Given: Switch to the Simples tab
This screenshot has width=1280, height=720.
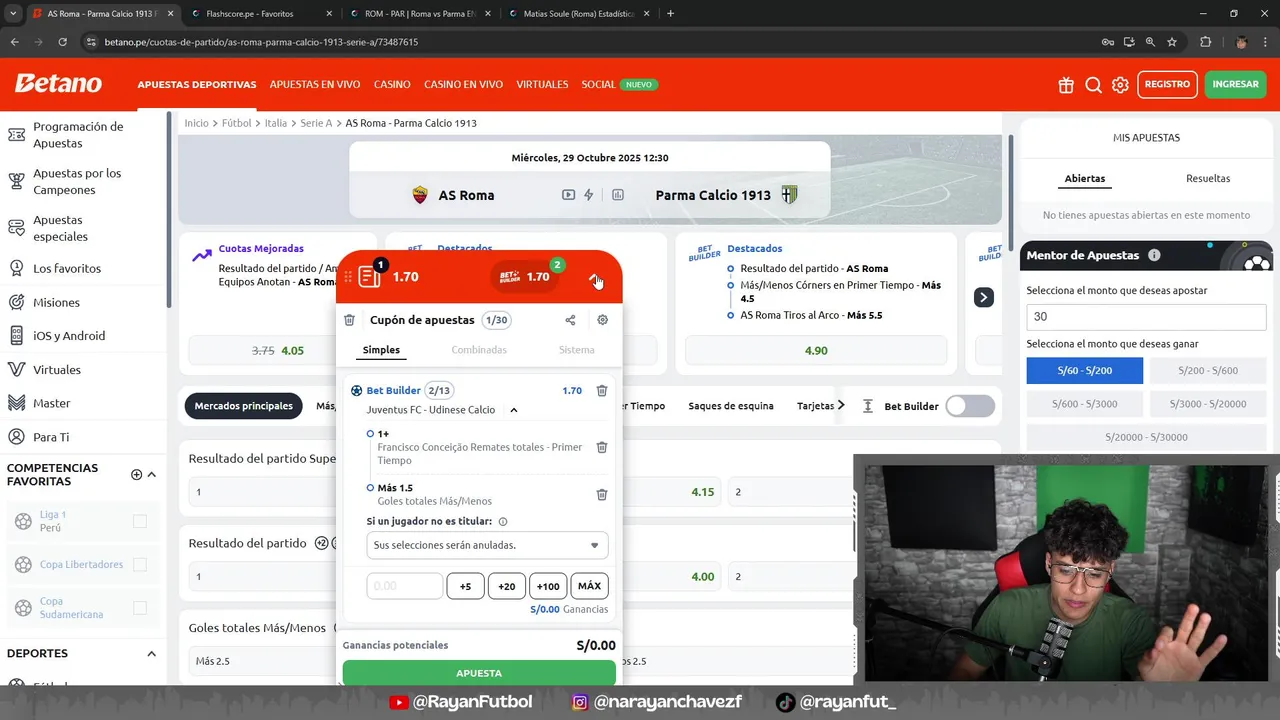Looking at the screenshot, I should 381,350.
